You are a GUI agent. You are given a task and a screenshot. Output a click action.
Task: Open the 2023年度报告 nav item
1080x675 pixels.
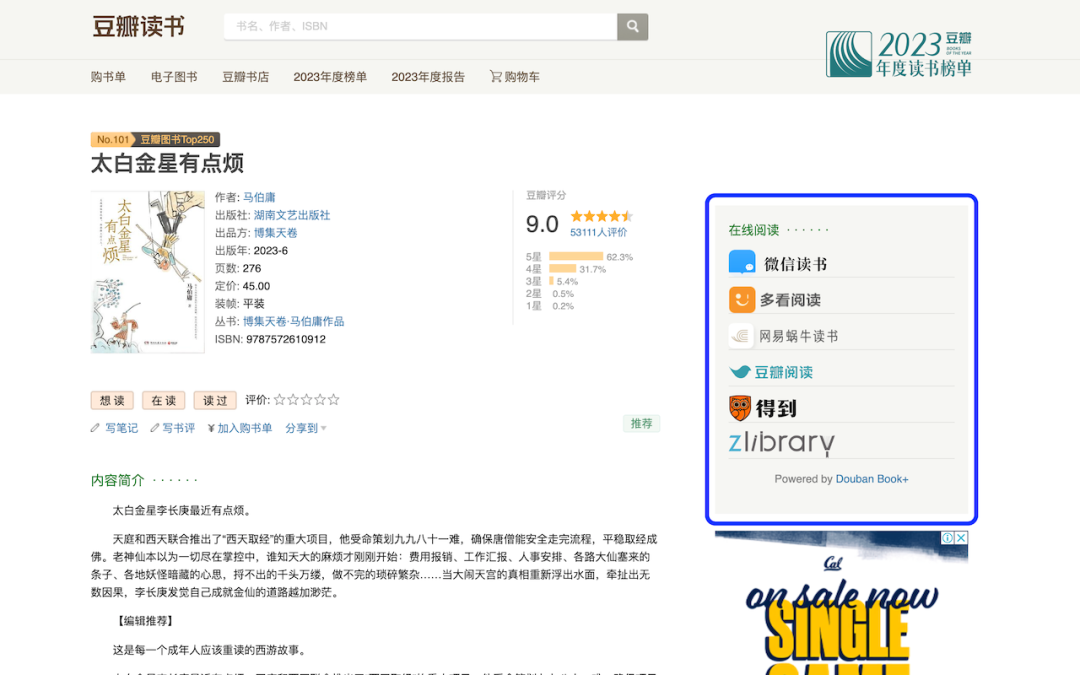428,76
